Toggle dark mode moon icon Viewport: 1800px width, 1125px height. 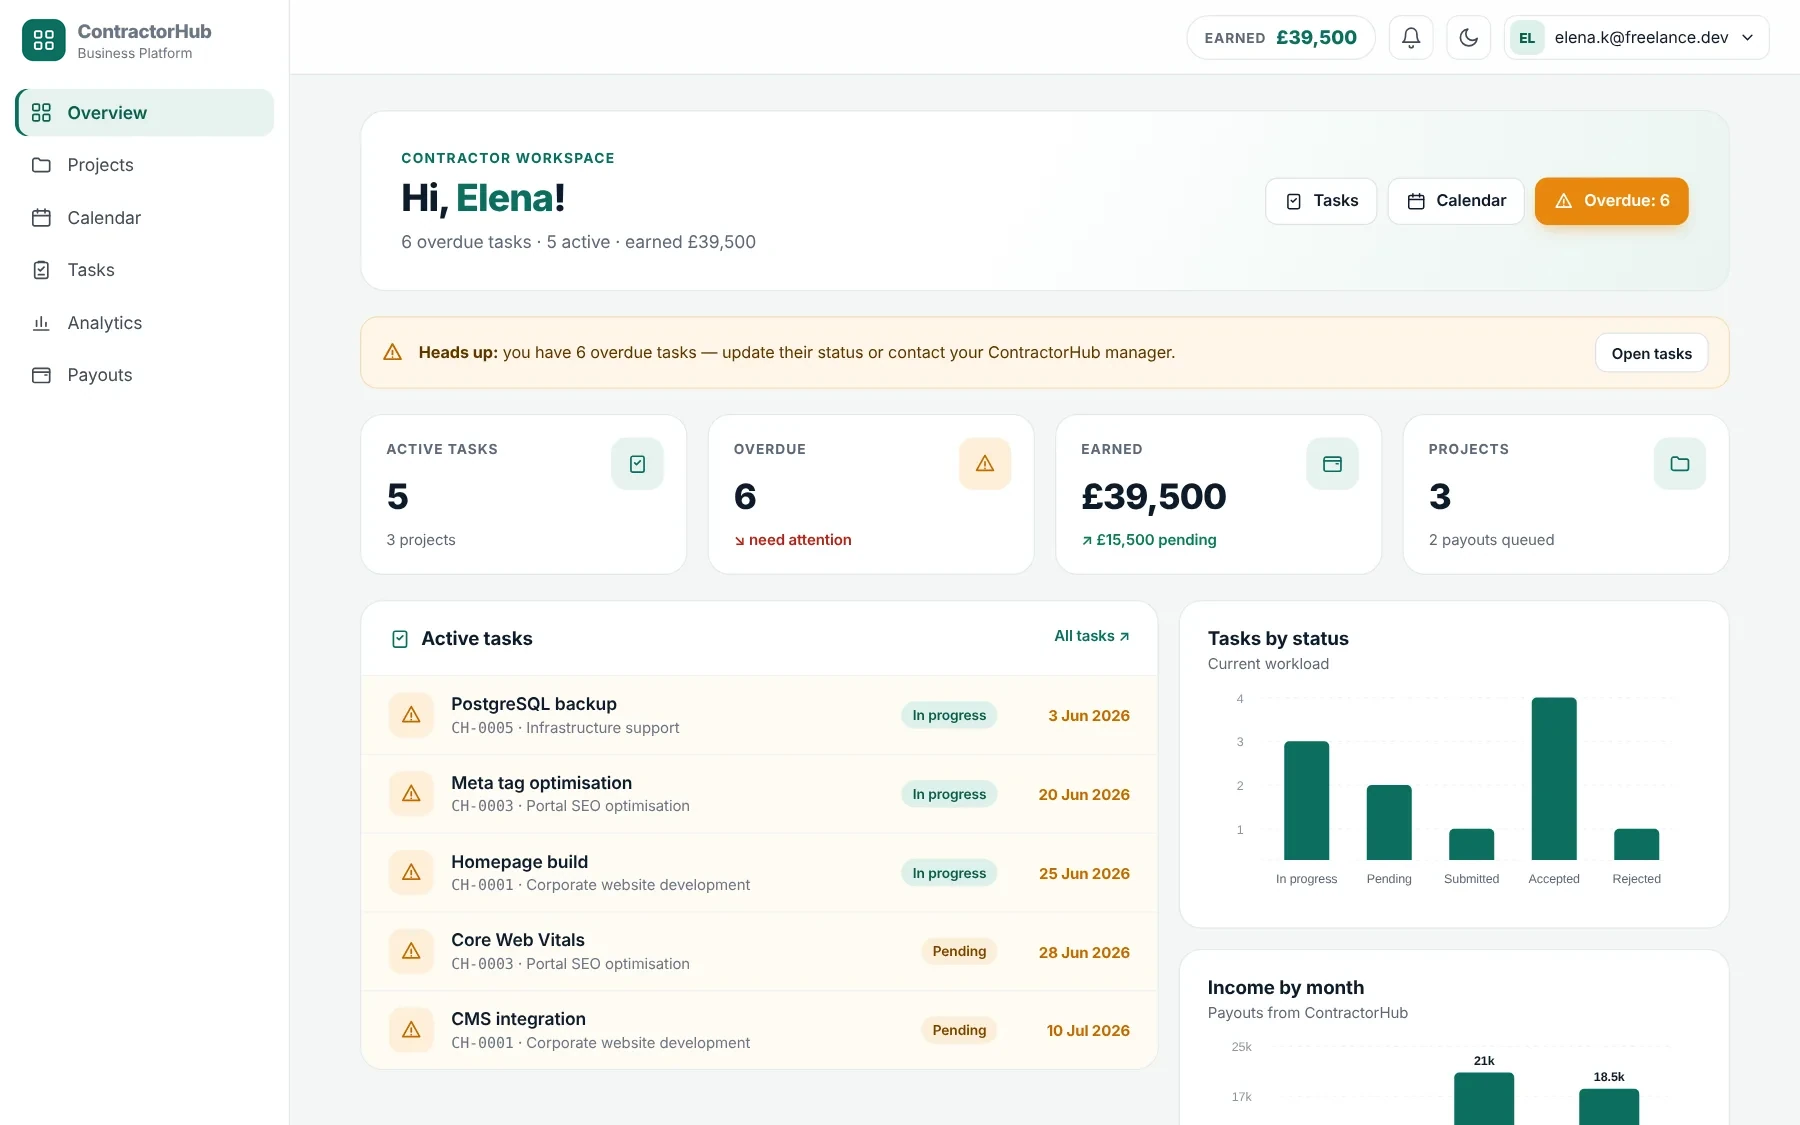1468,38
